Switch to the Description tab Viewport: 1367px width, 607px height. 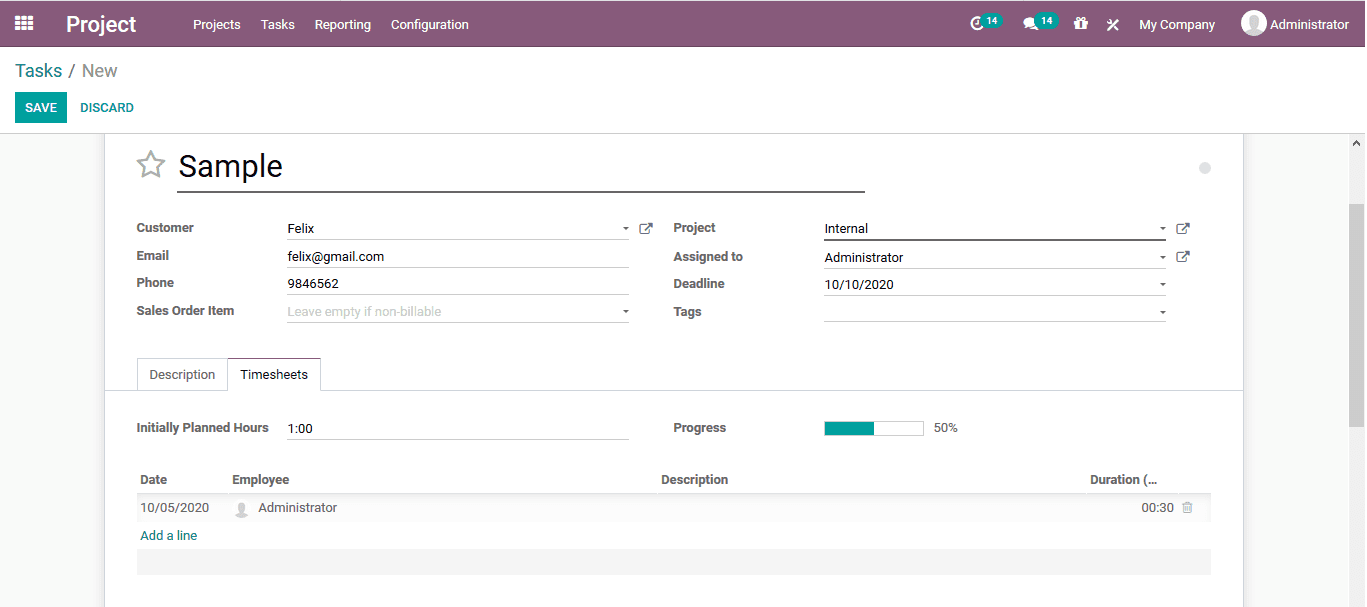182,374
